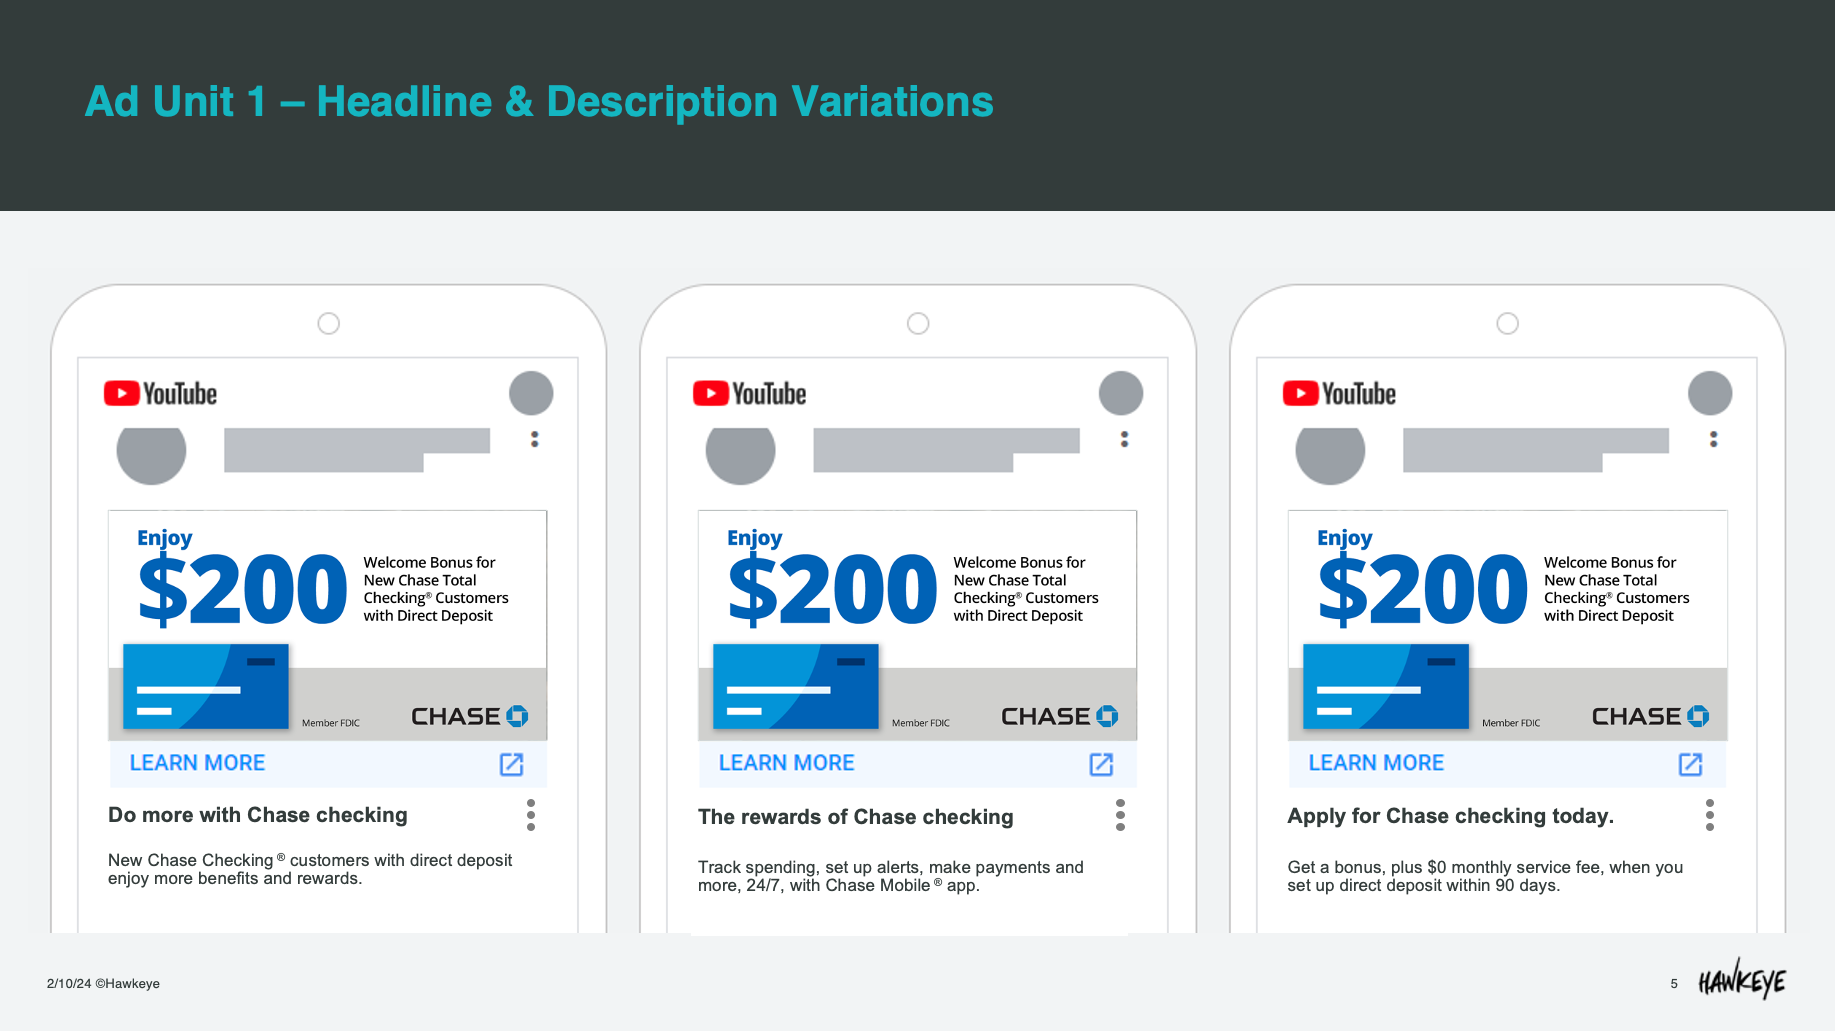
Task: Click the external link icon in the middle ad
Action: tap(1101, 764)
